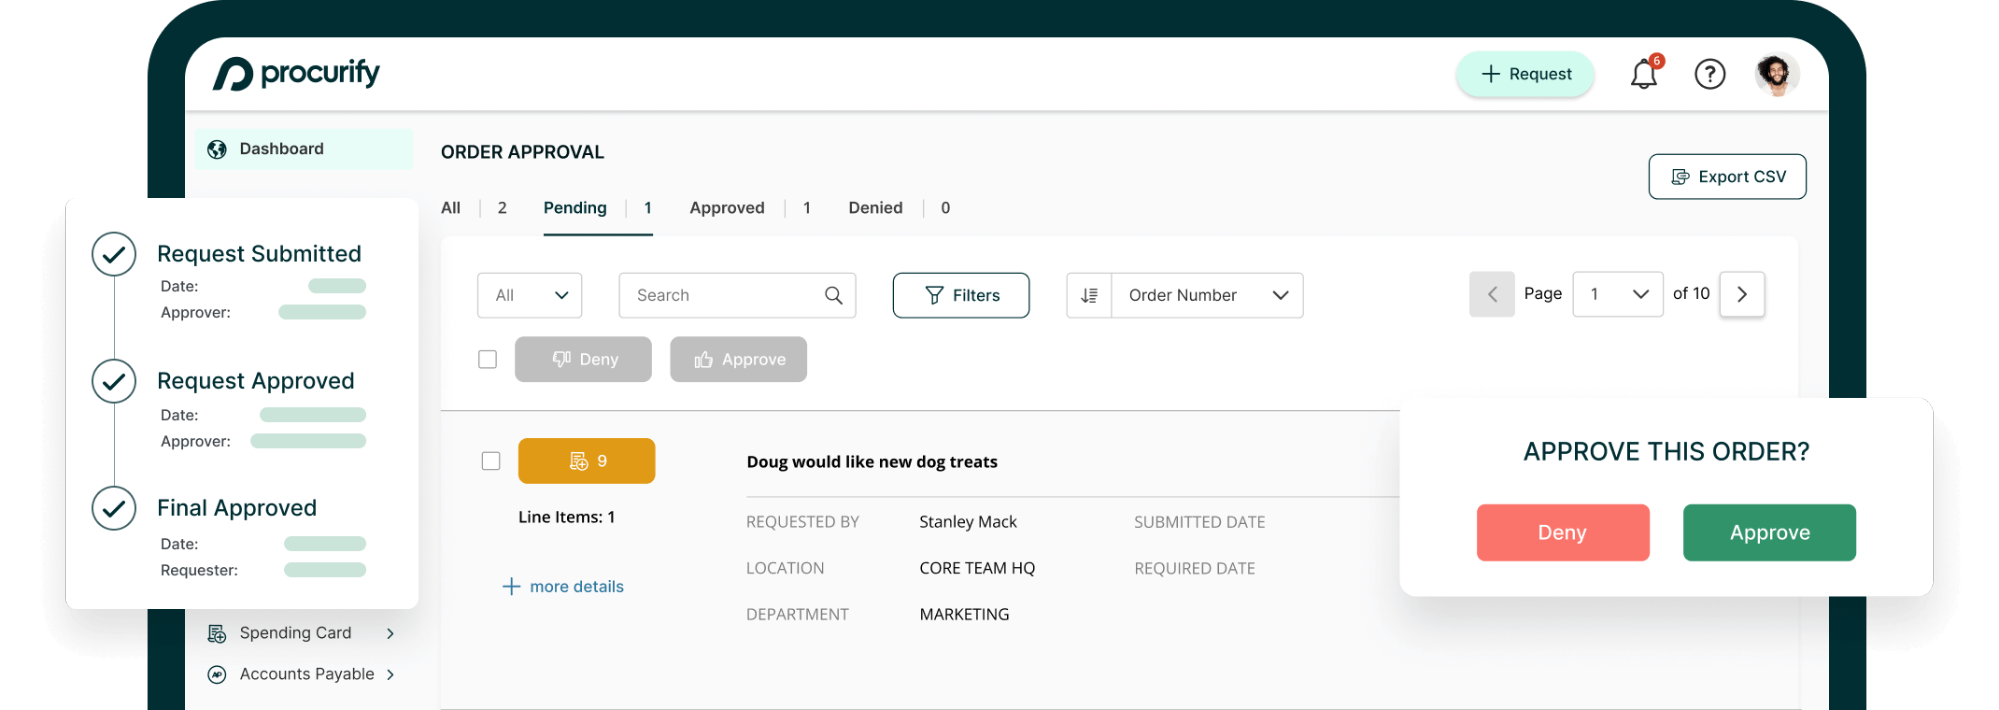Open the notifications bell icon
Image resolution: width=1999 pixels, height=710 pixels.
pos(1643,75)
